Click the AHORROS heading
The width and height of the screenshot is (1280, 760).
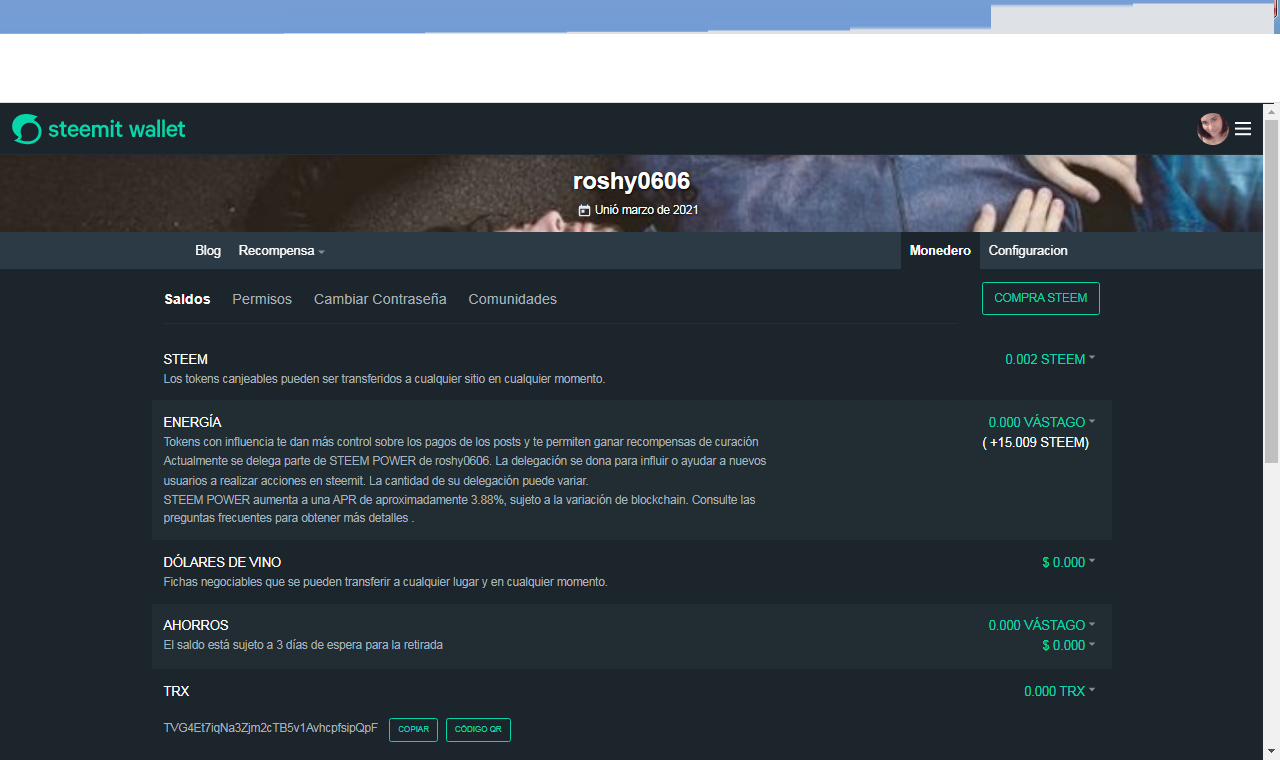click(x=196, y=625)
